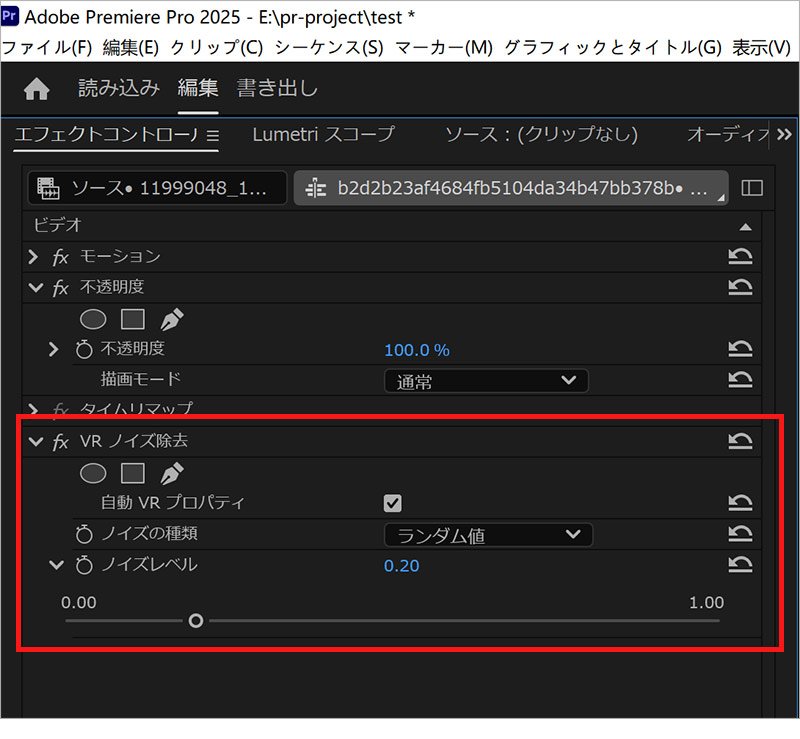Create ellipse mask under VR ノイズ除去
Viewport: 800px width, 739px height.
tap(93, 474)
